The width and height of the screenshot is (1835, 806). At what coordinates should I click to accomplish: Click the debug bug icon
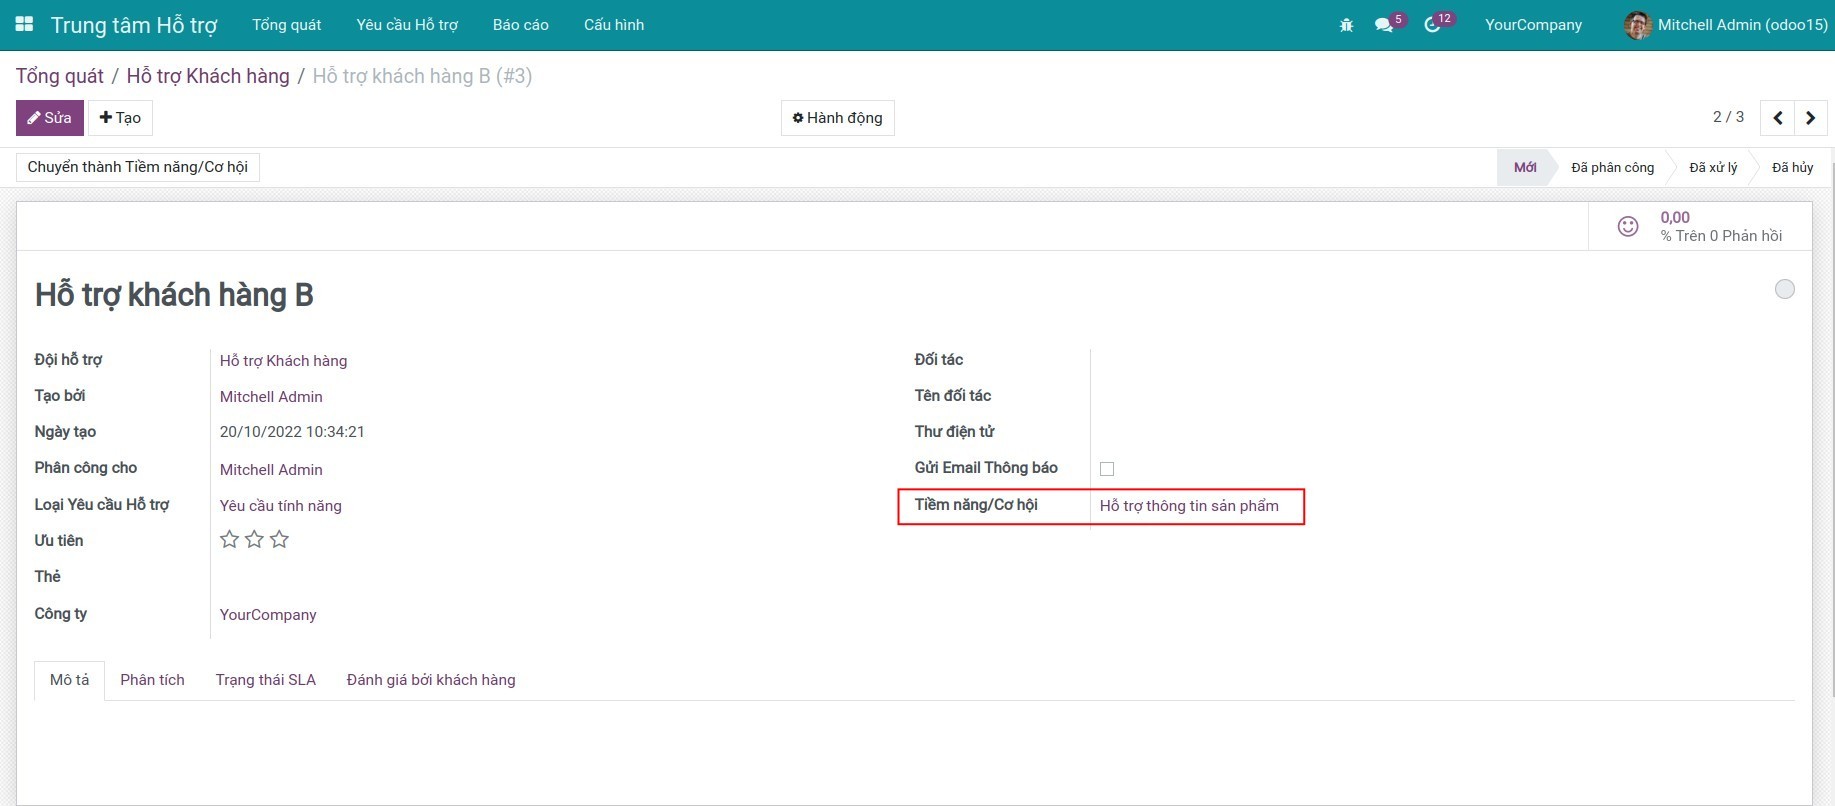(x=1346, y=25)
